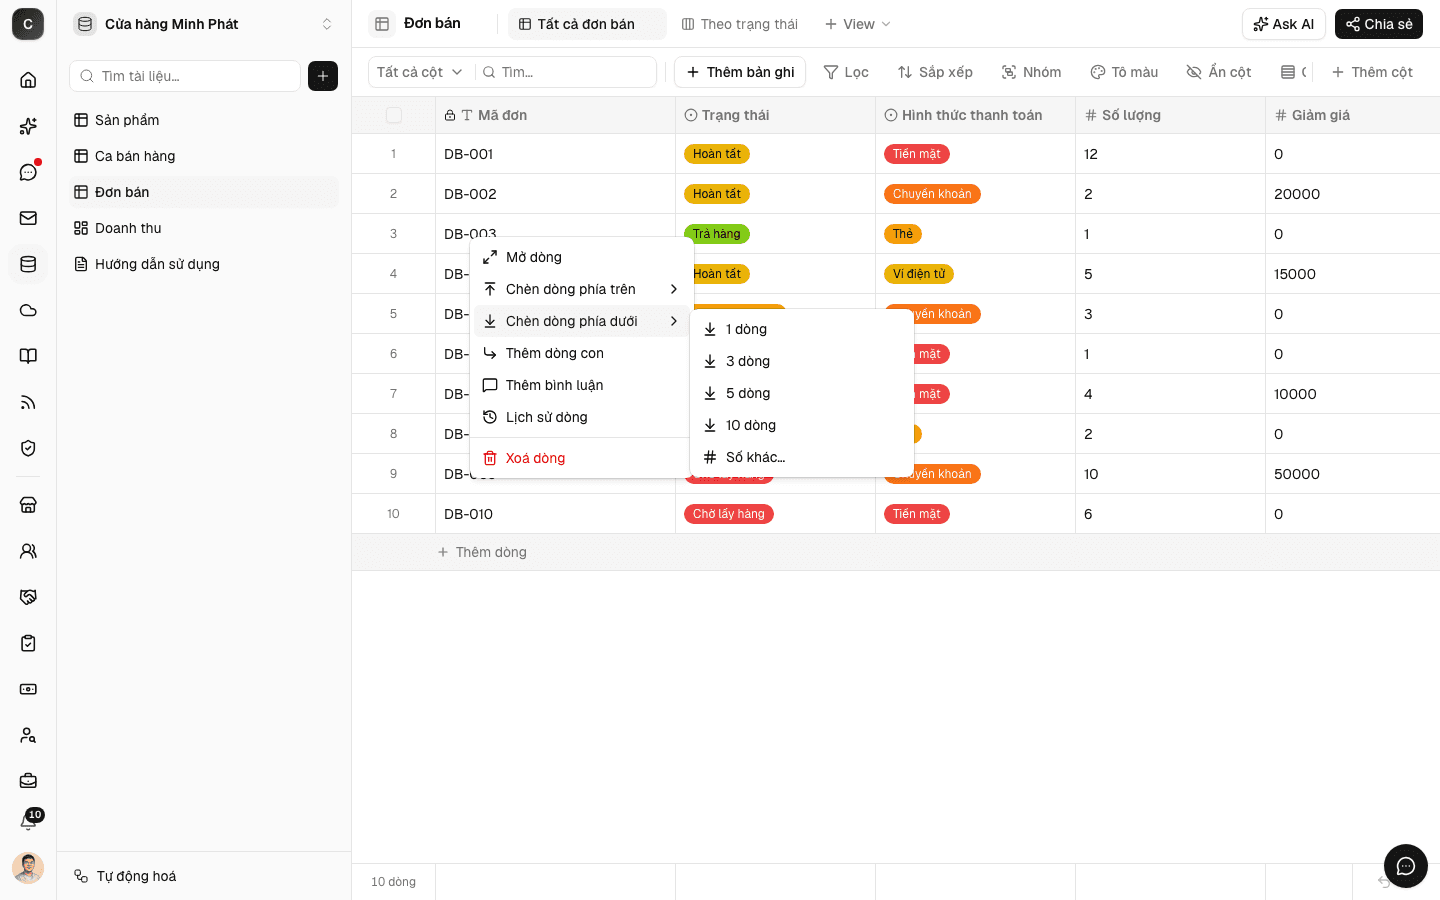Click the mail envelope icon in sidebar

(x=28, y=218)
